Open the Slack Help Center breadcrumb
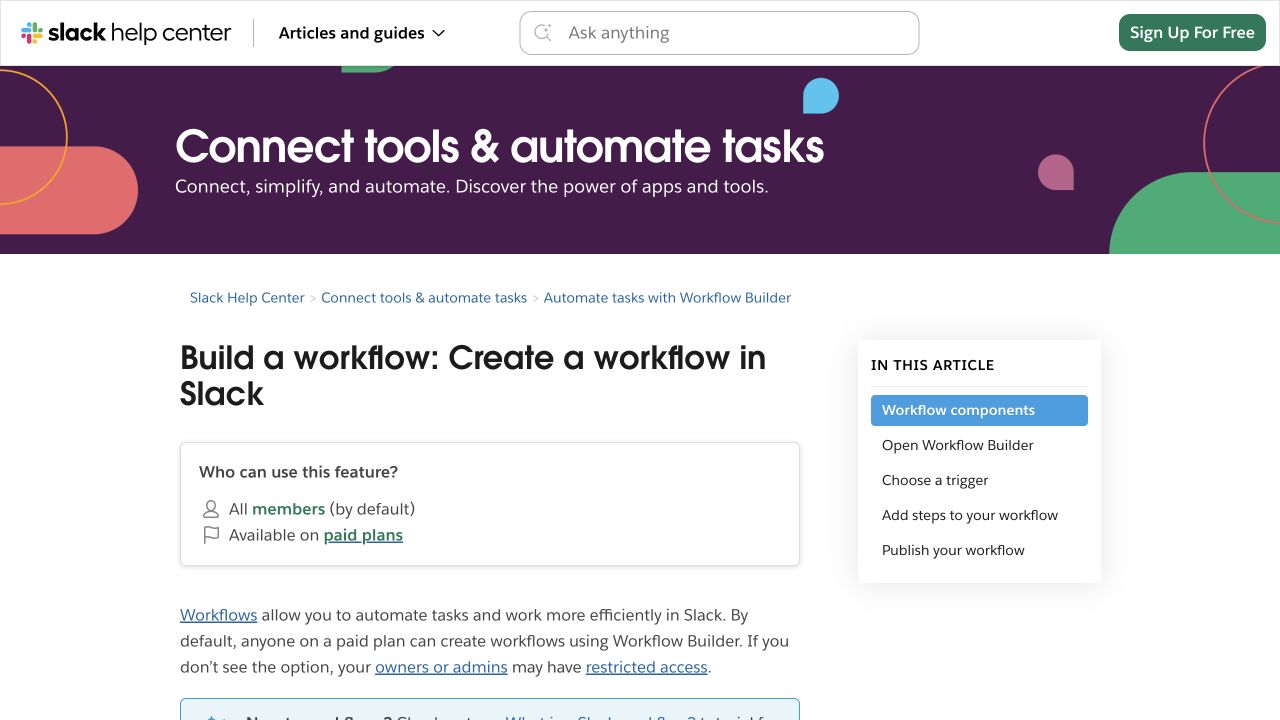The width and height of the screenshot is (1280, 720). [247, 298]
